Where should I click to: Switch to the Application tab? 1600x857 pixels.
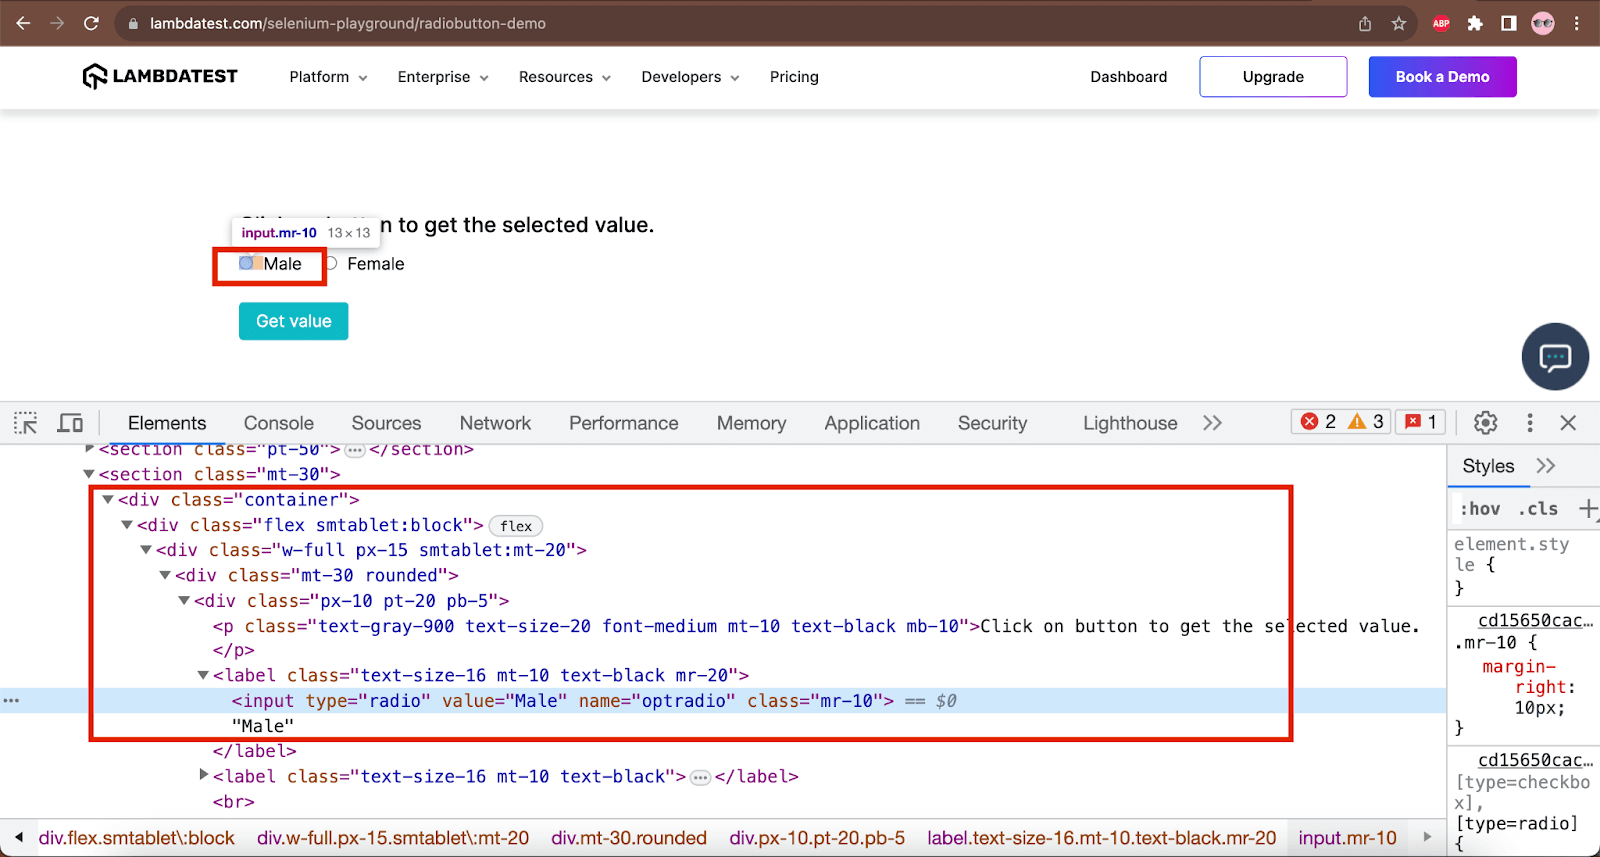coord(872,423)
